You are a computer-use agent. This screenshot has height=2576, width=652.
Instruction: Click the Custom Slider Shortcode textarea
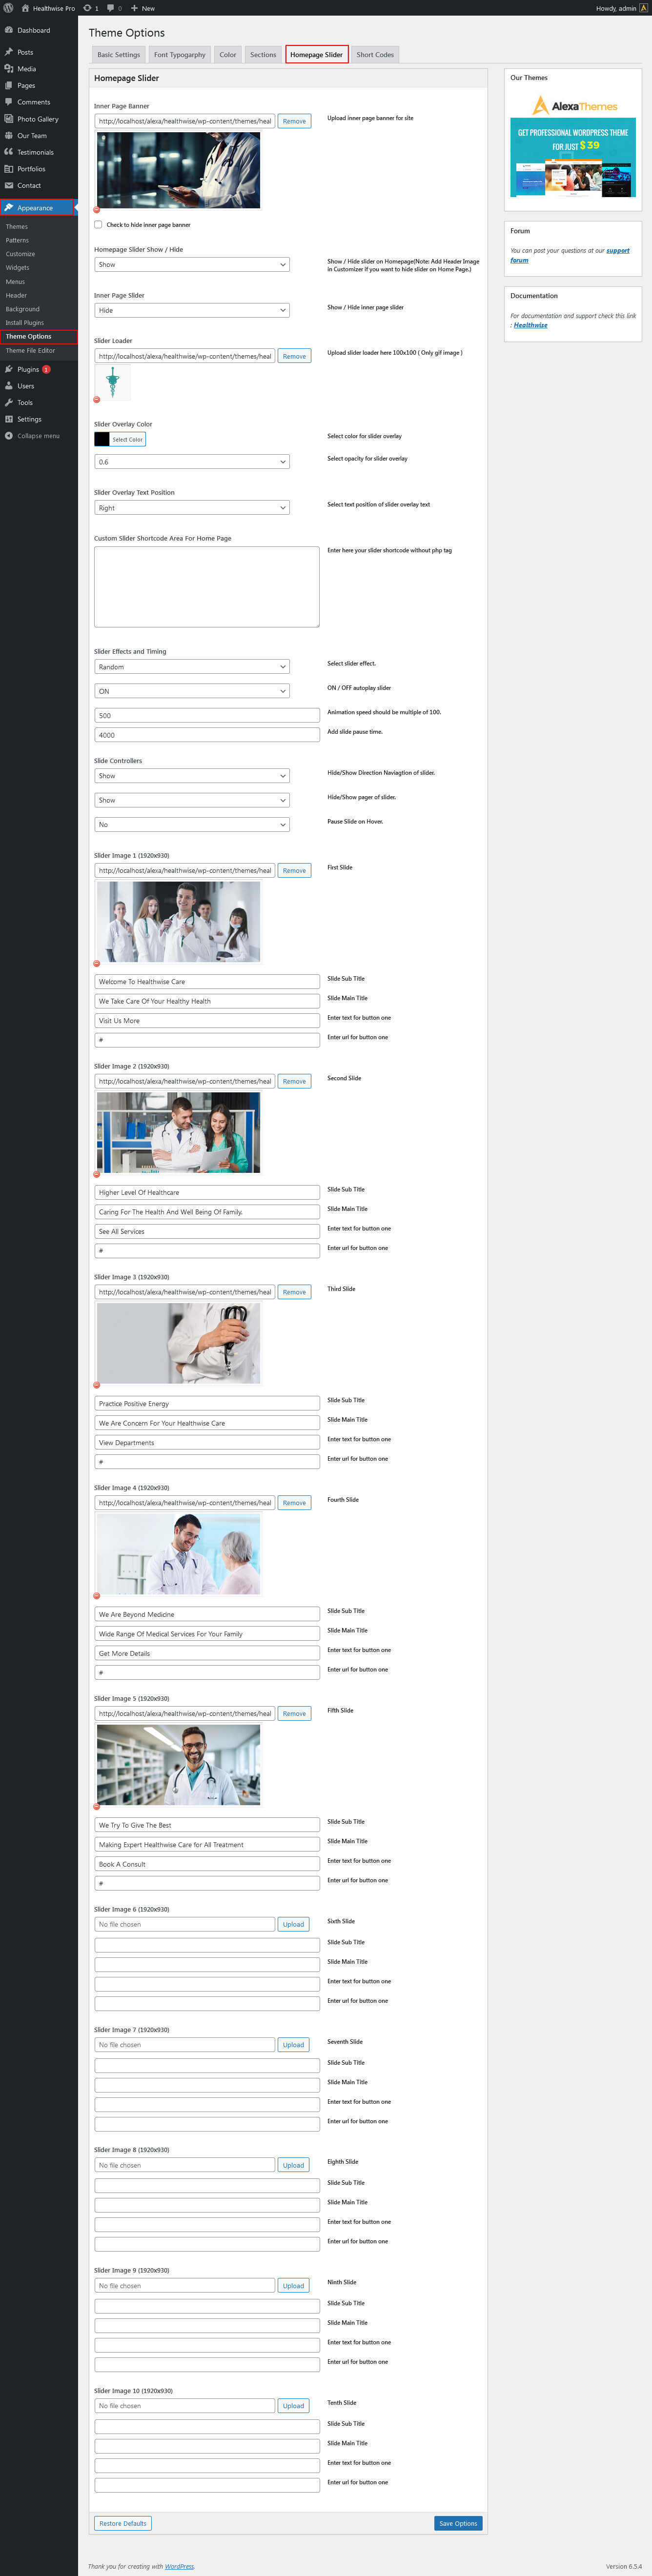pyautogui.click(x=207, y=587)
